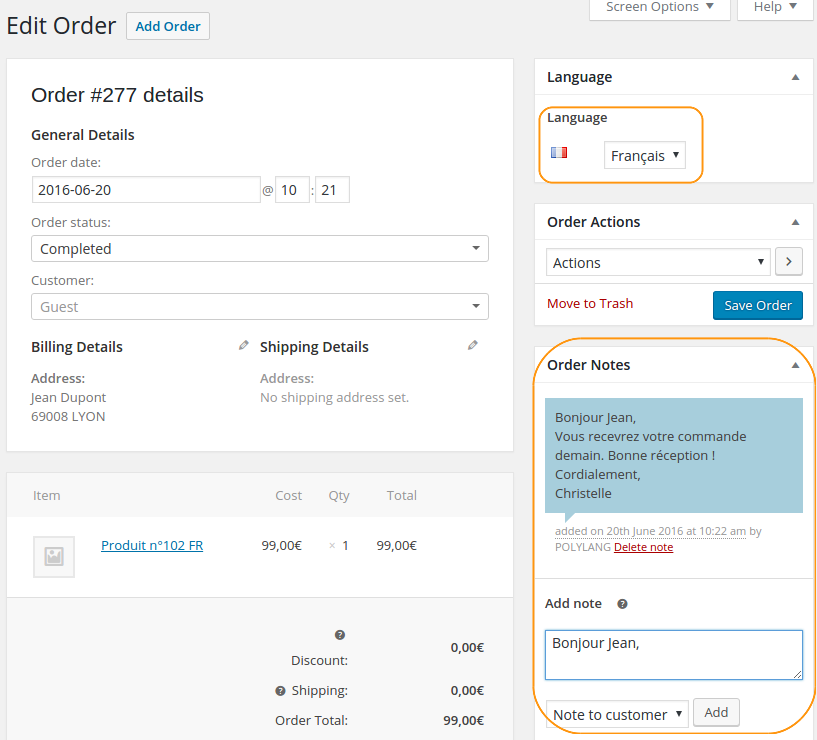
Task: Click the product placeholder thumbnail
Action: tap(54, 557)
